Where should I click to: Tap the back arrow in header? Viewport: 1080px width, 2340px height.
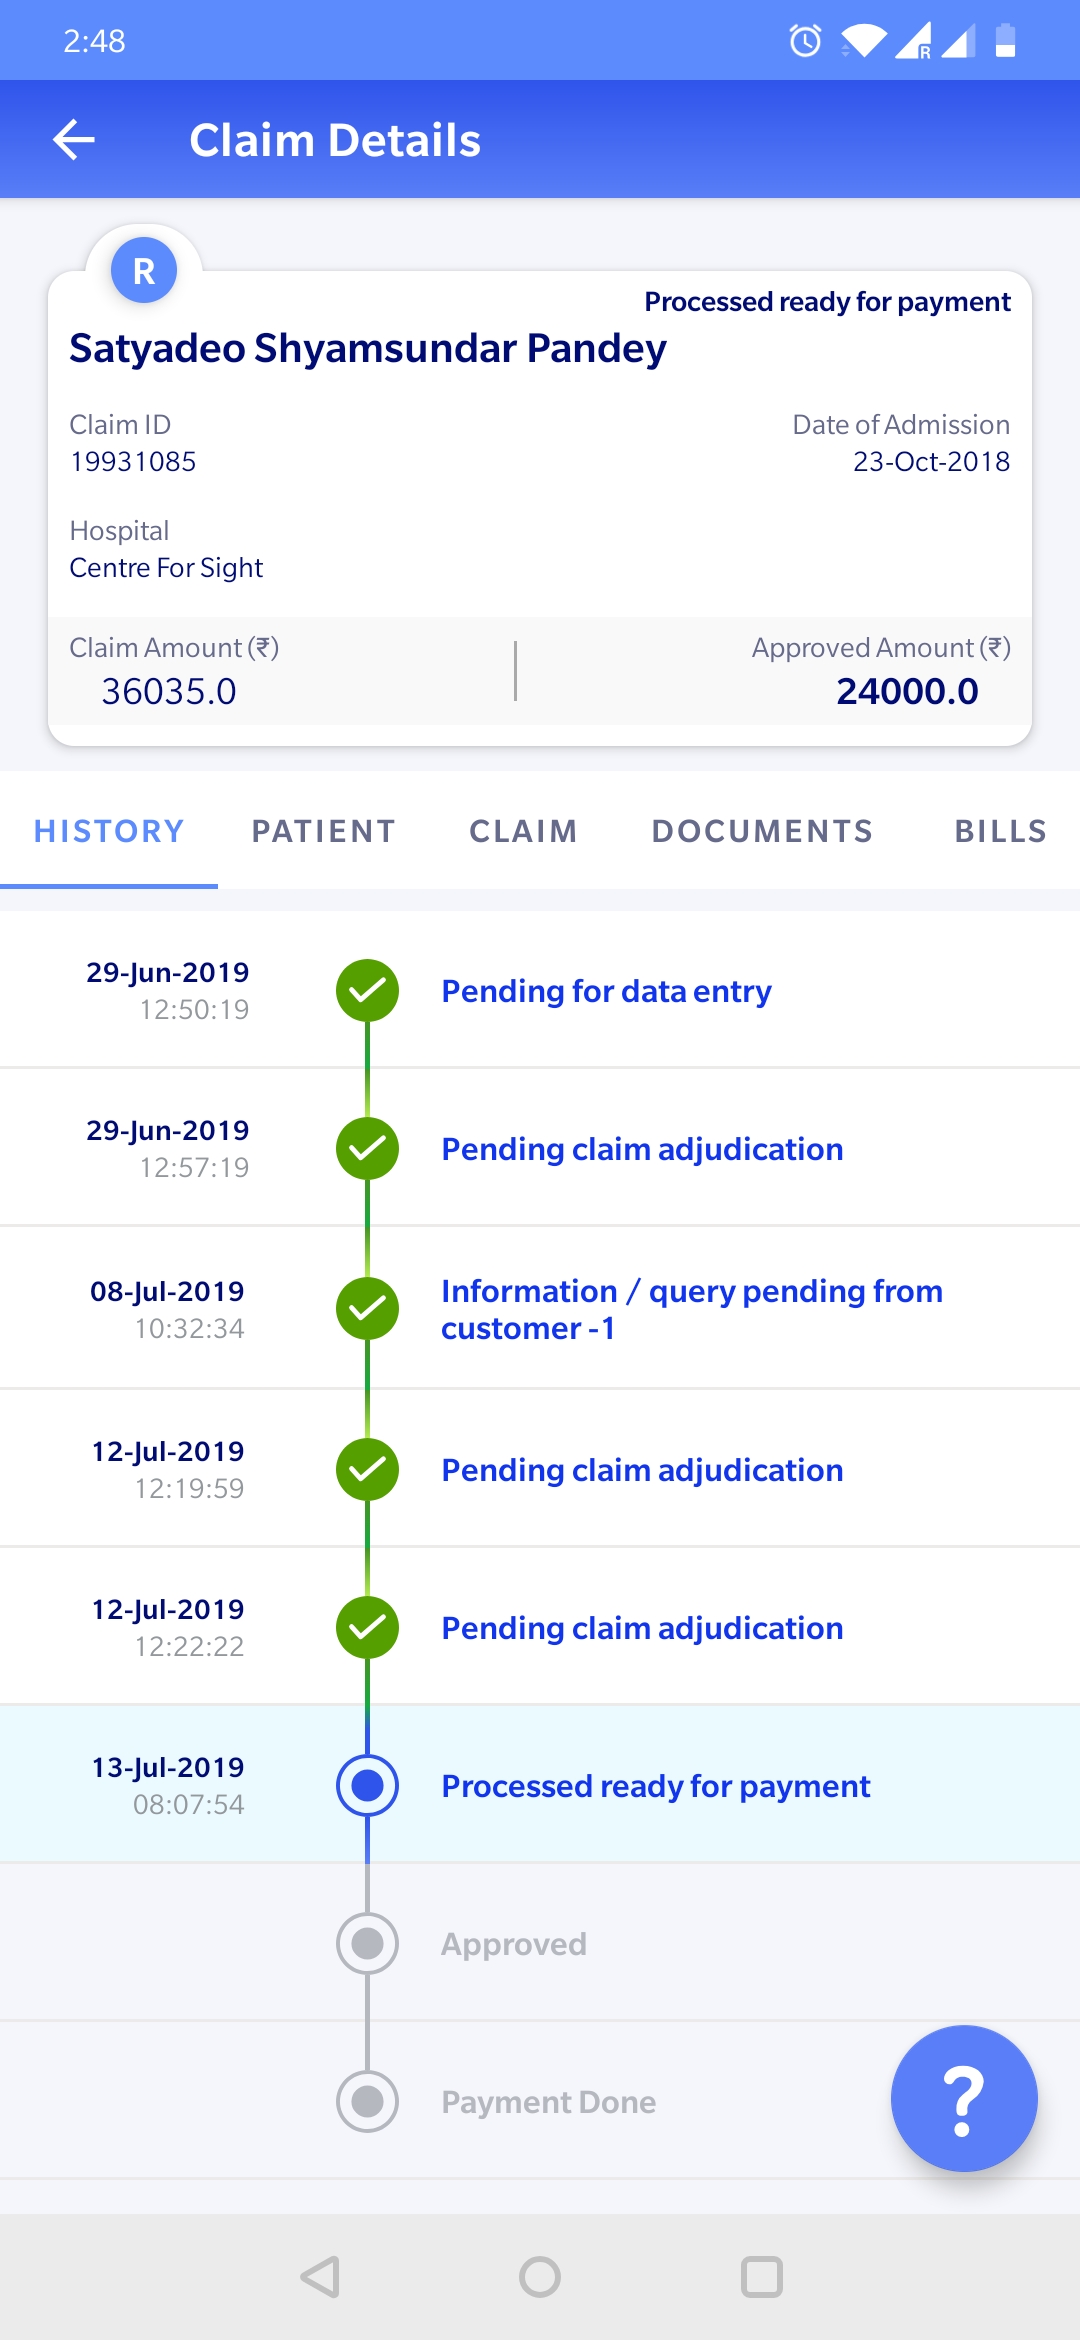(74, 140)
